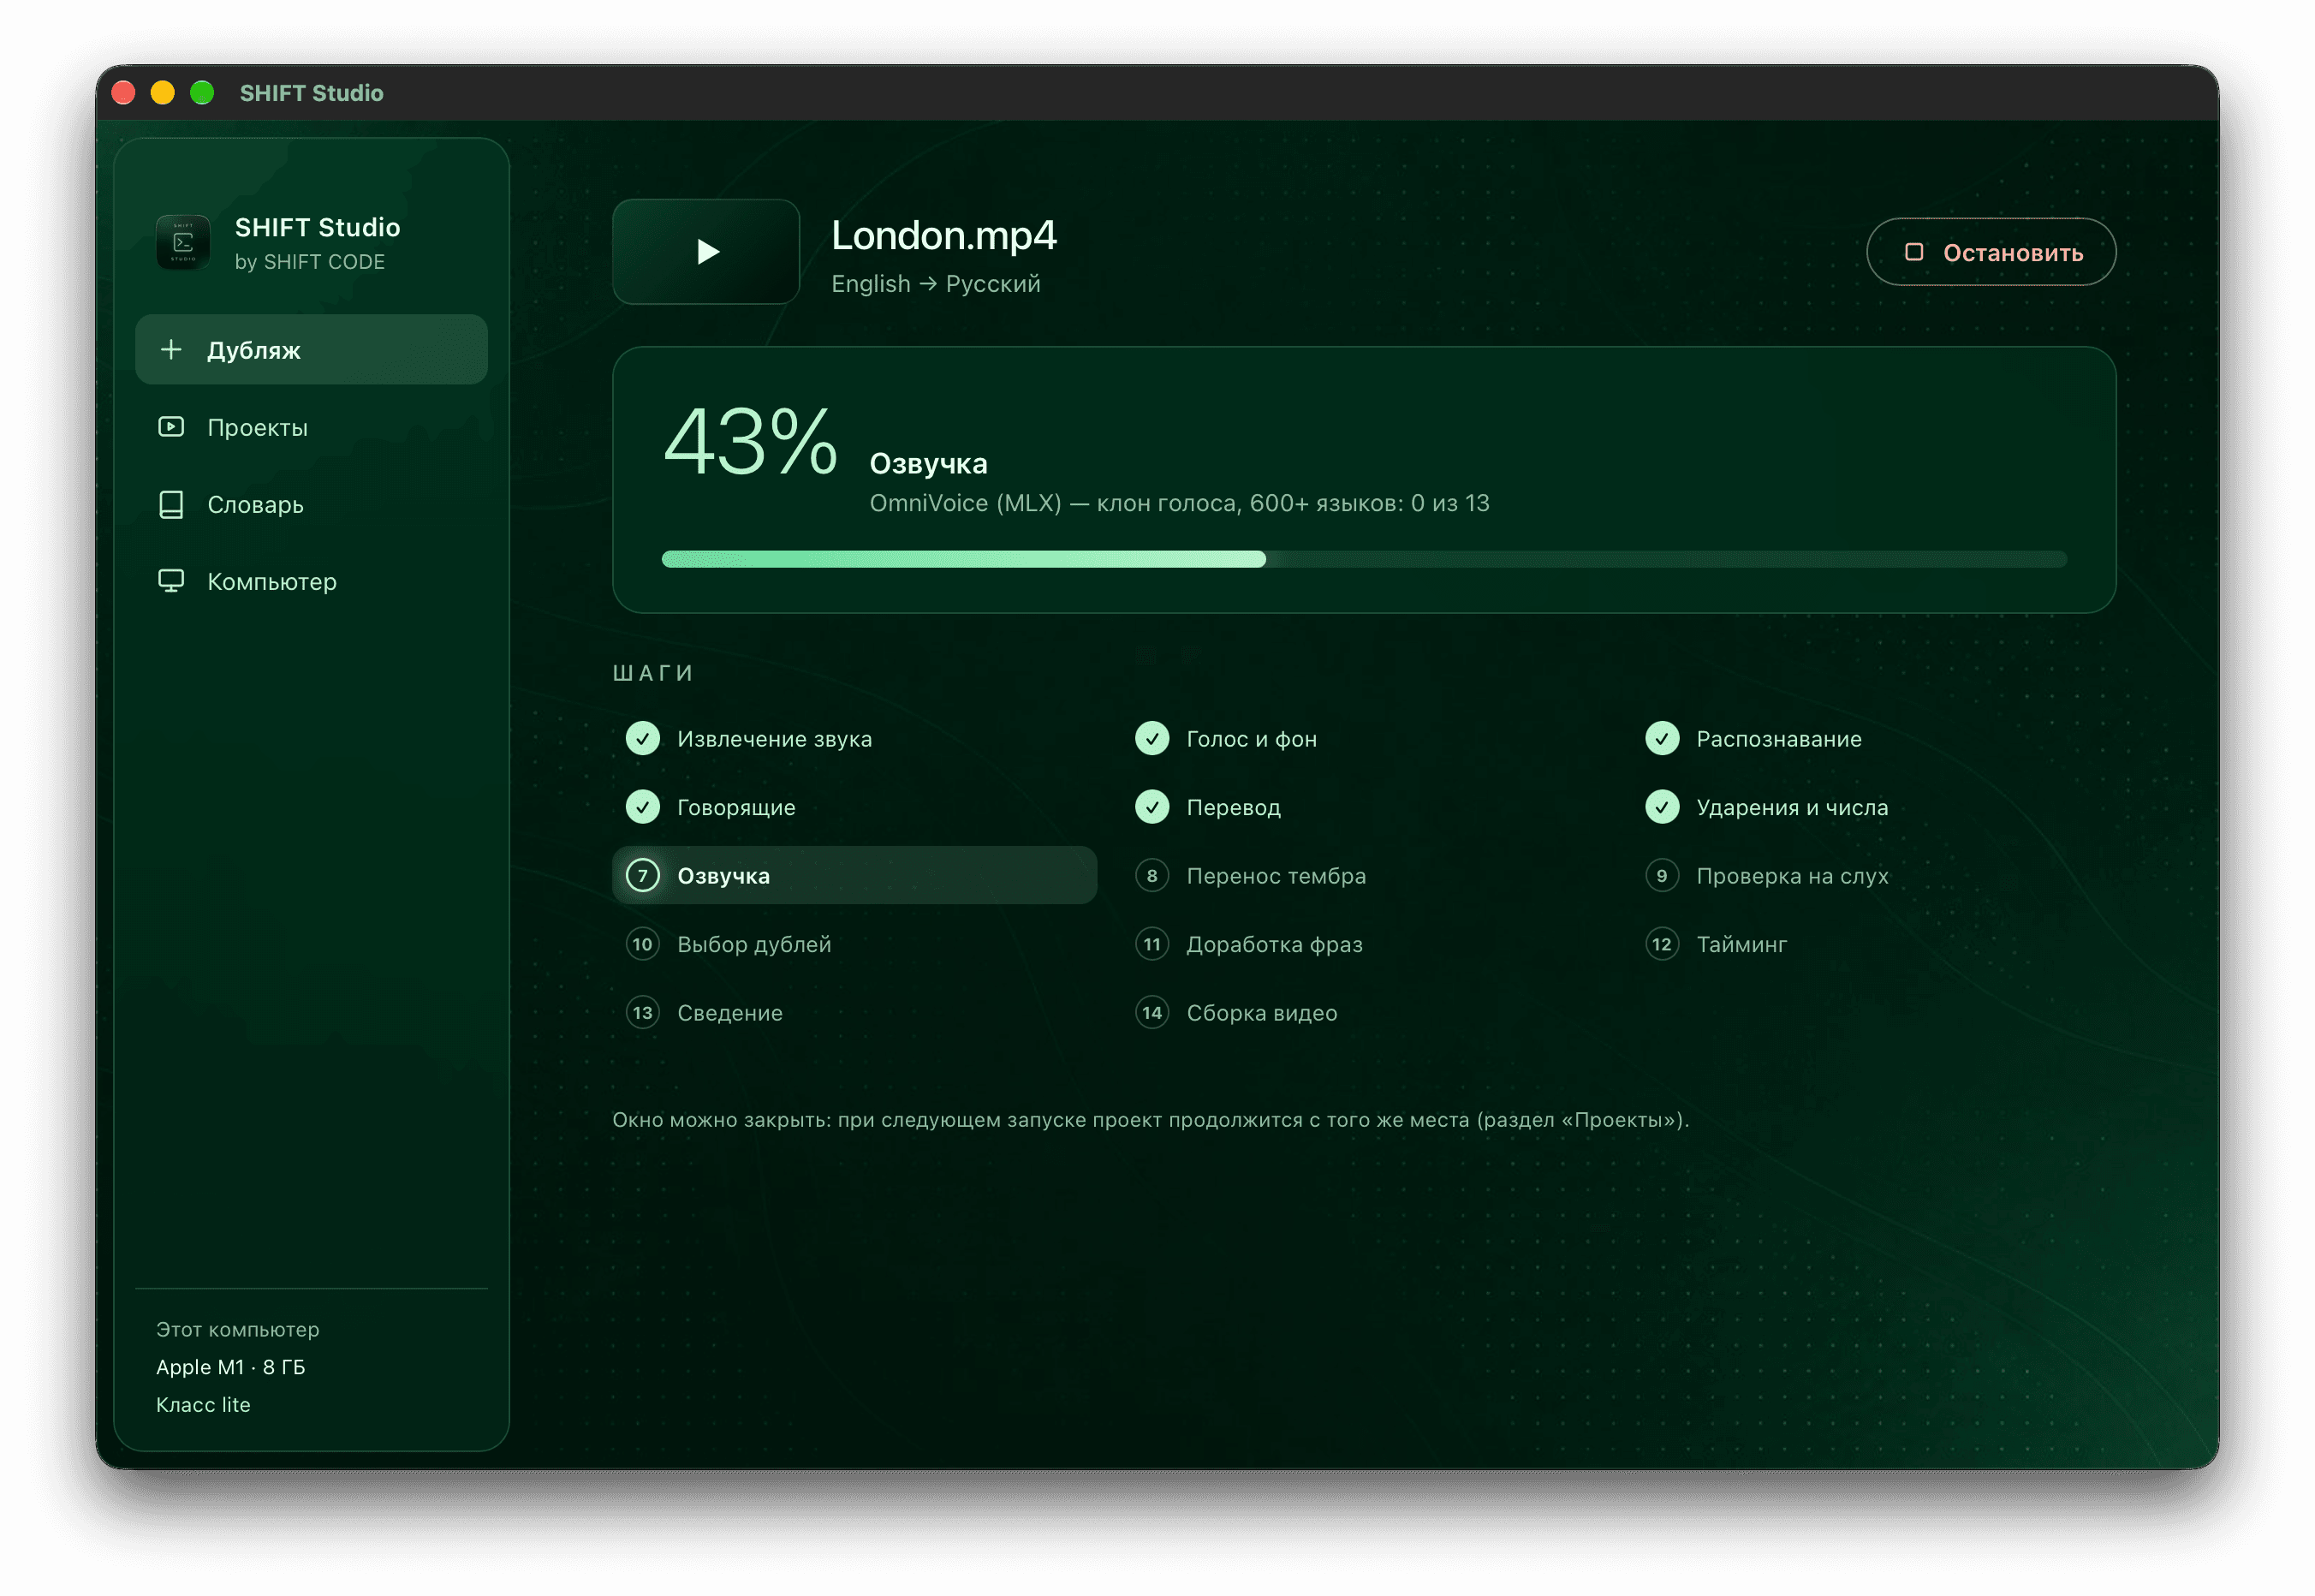The width and height of the screenshot is (2315, 1596).
Task: Click the Класс lite label
Action: click(x=203, y=1405)
